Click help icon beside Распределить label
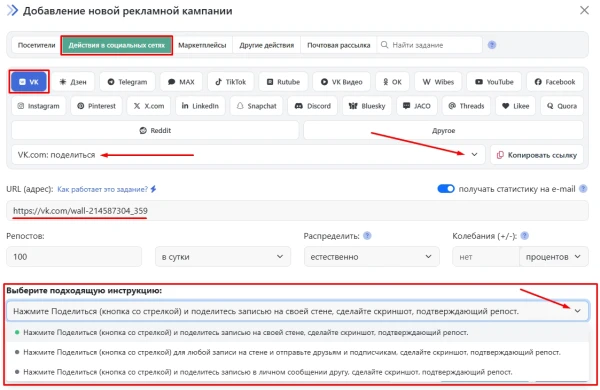 pyautogui.click(x=367, y=236)
